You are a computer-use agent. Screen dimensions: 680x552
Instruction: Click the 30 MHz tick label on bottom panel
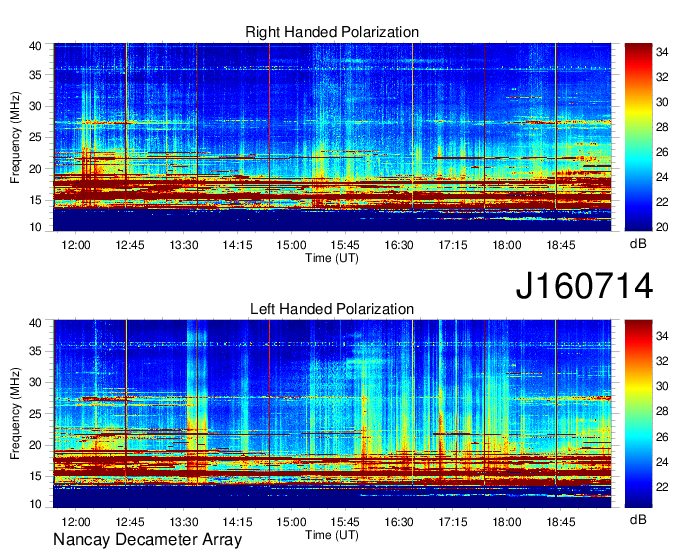coord(35,382)
